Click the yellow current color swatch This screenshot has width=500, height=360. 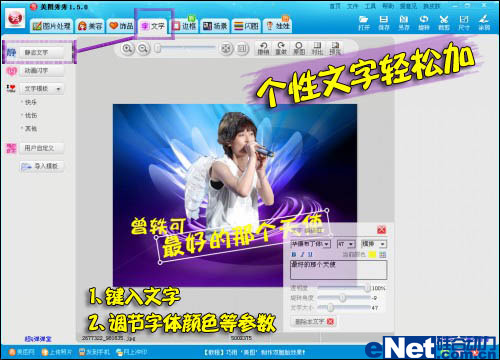tap(372, 255)
